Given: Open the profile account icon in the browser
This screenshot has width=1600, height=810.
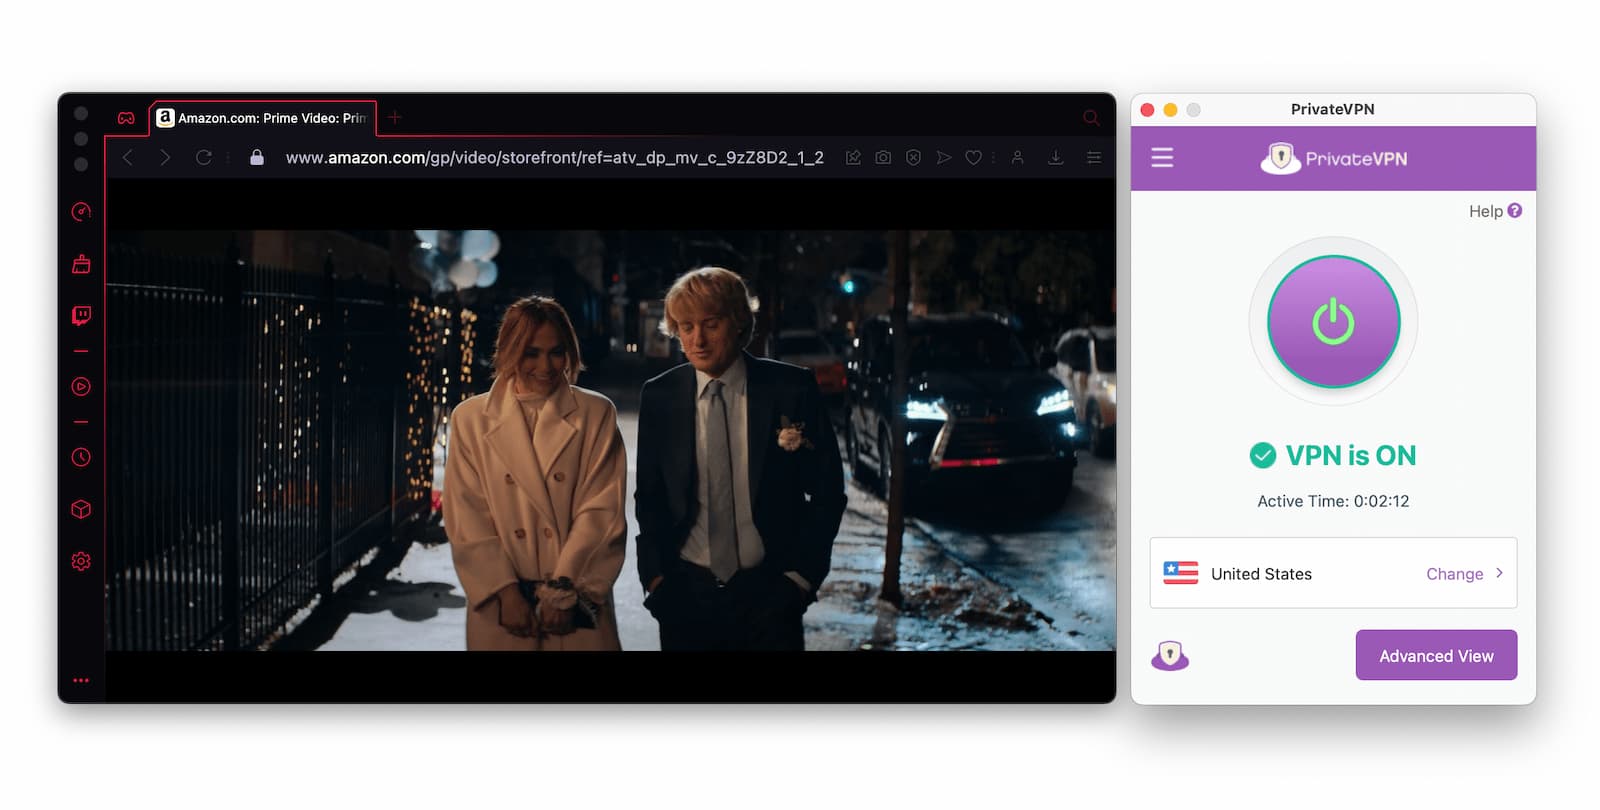Looking at the screenshot, I should pyautogui.click(x=1017, y=158).
